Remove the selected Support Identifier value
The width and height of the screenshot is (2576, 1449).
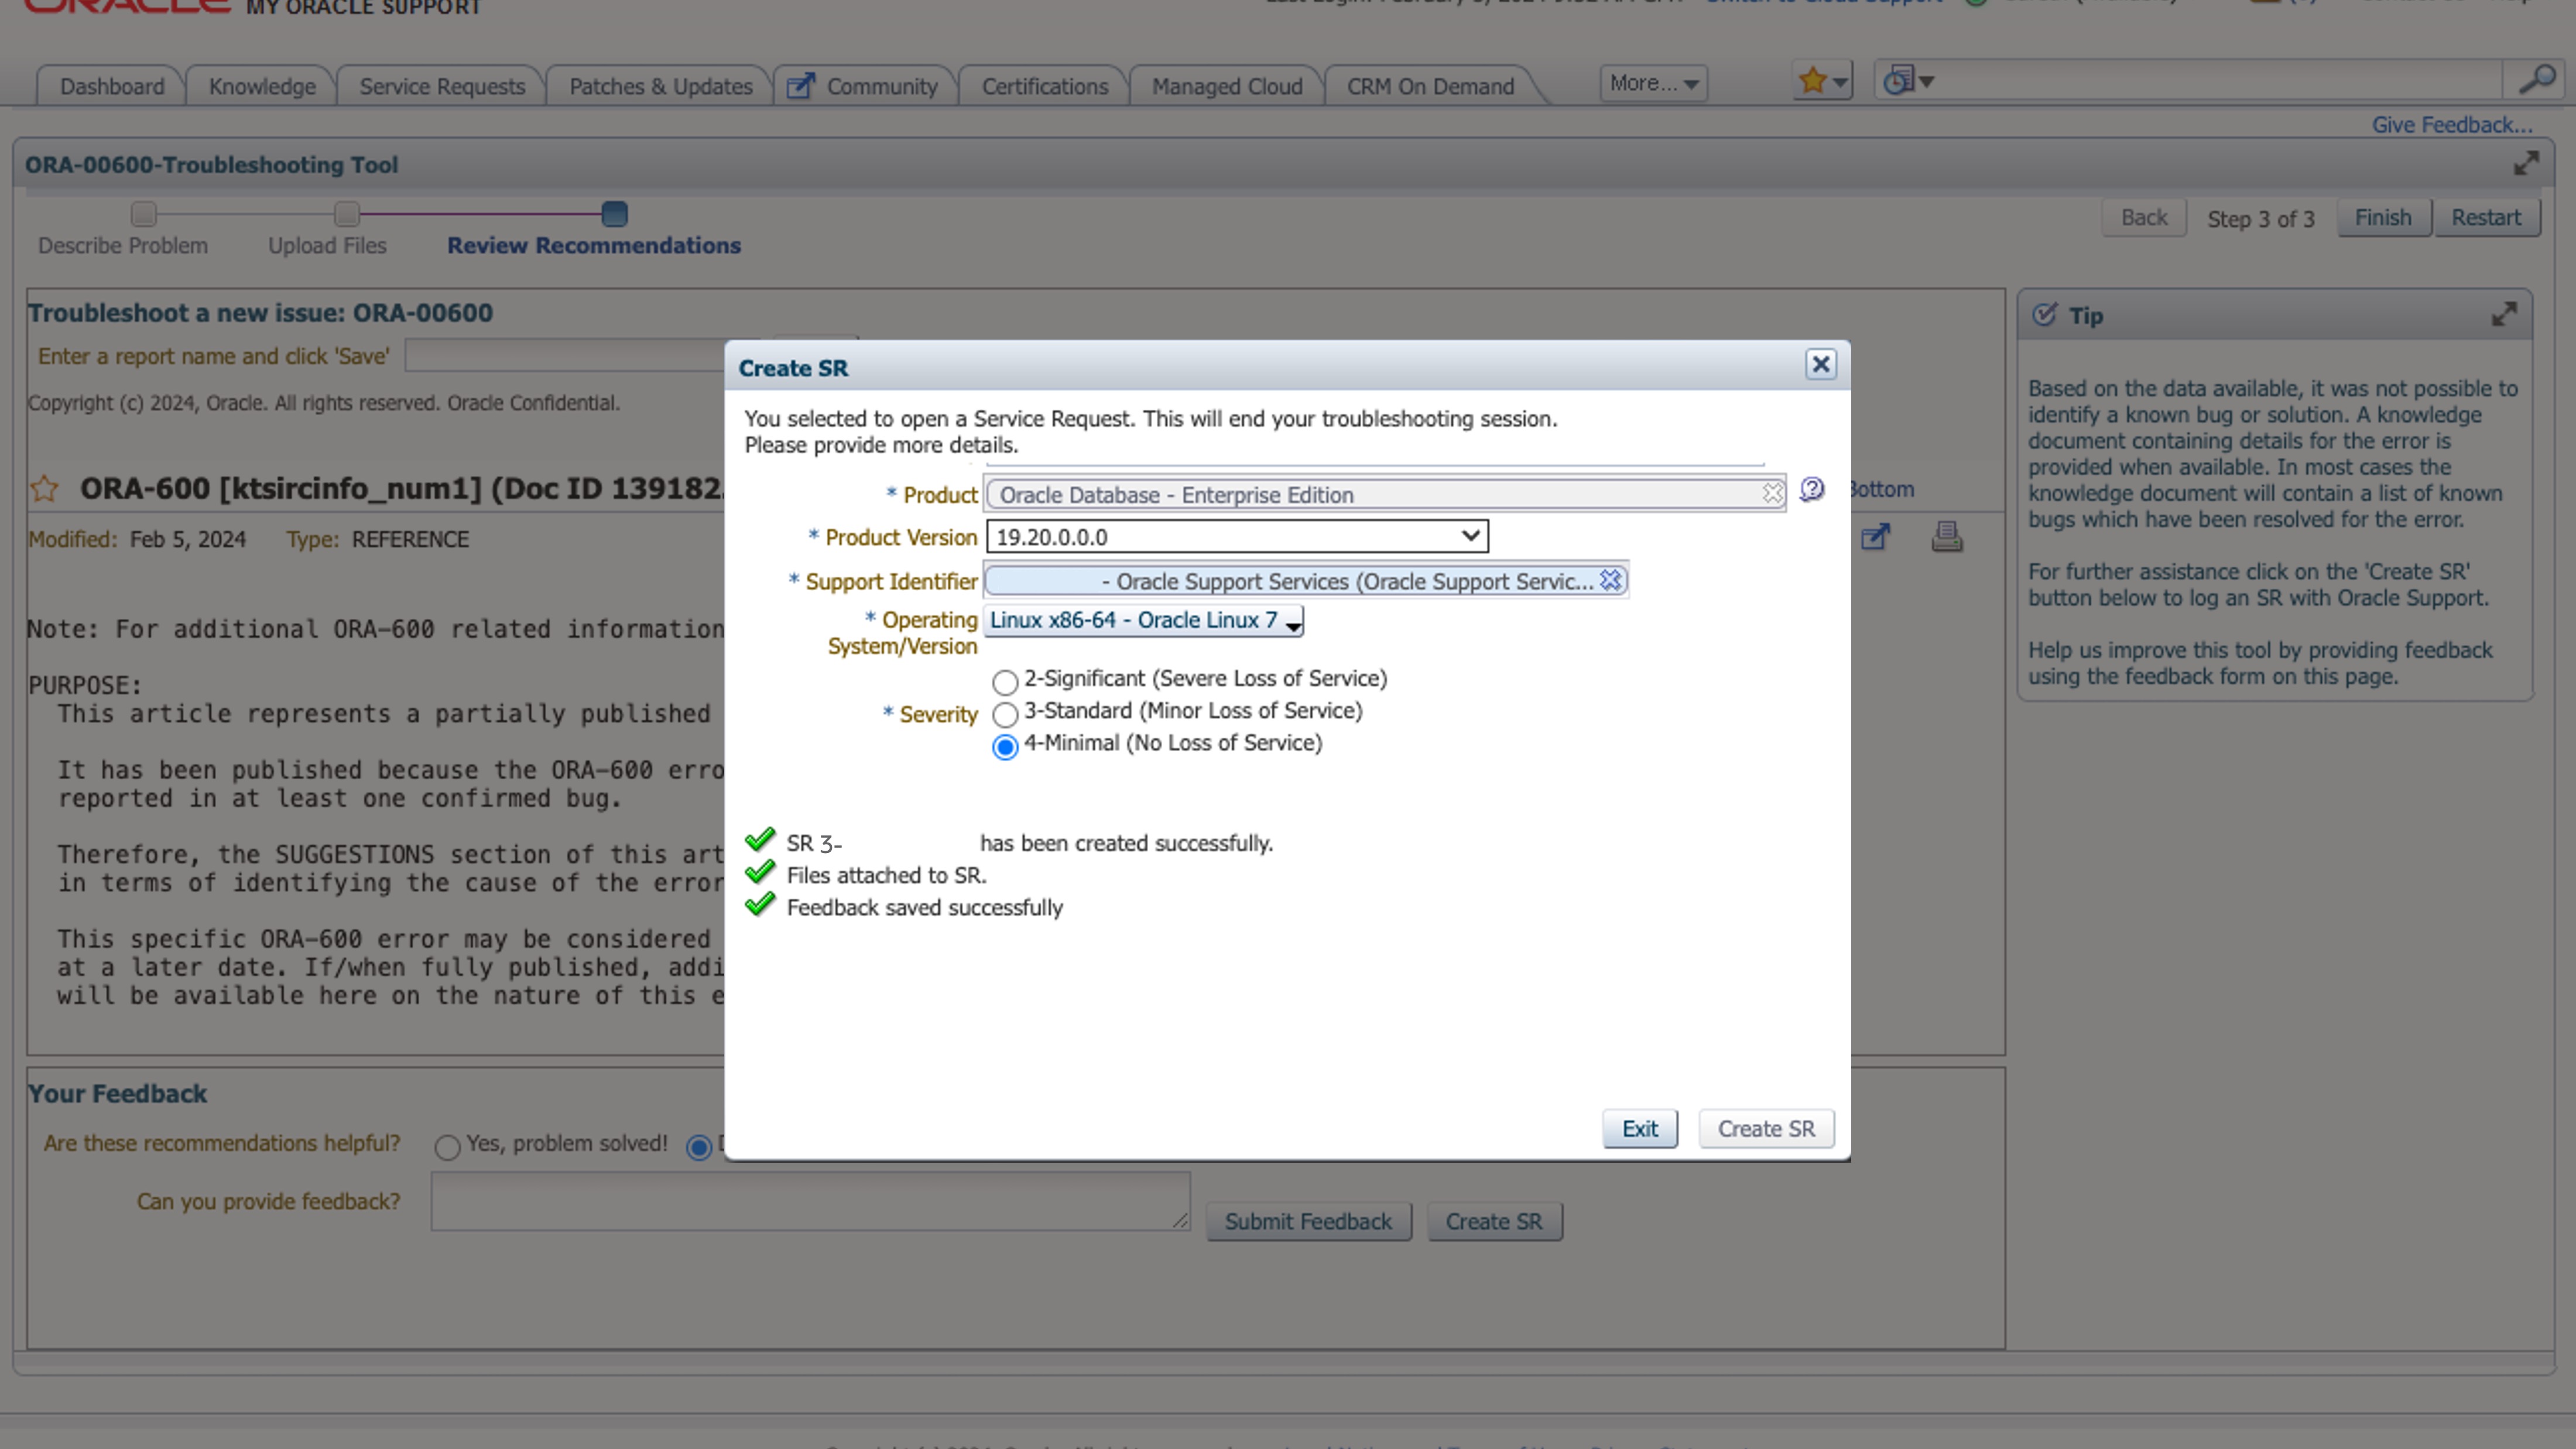pyautogui.click(x=1610, y=581)
